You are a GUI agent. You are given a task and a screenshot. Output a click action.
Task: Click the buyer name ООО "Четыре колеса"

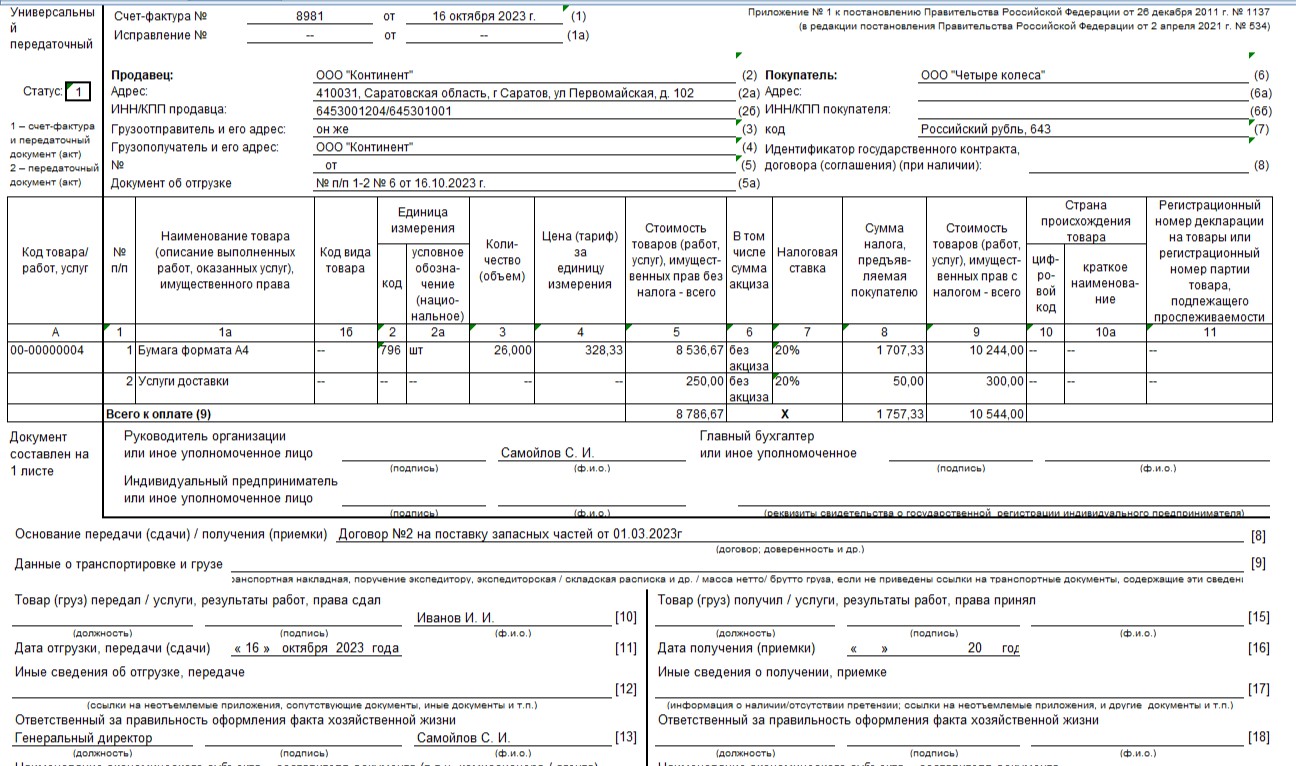[x=1083, y=75]
